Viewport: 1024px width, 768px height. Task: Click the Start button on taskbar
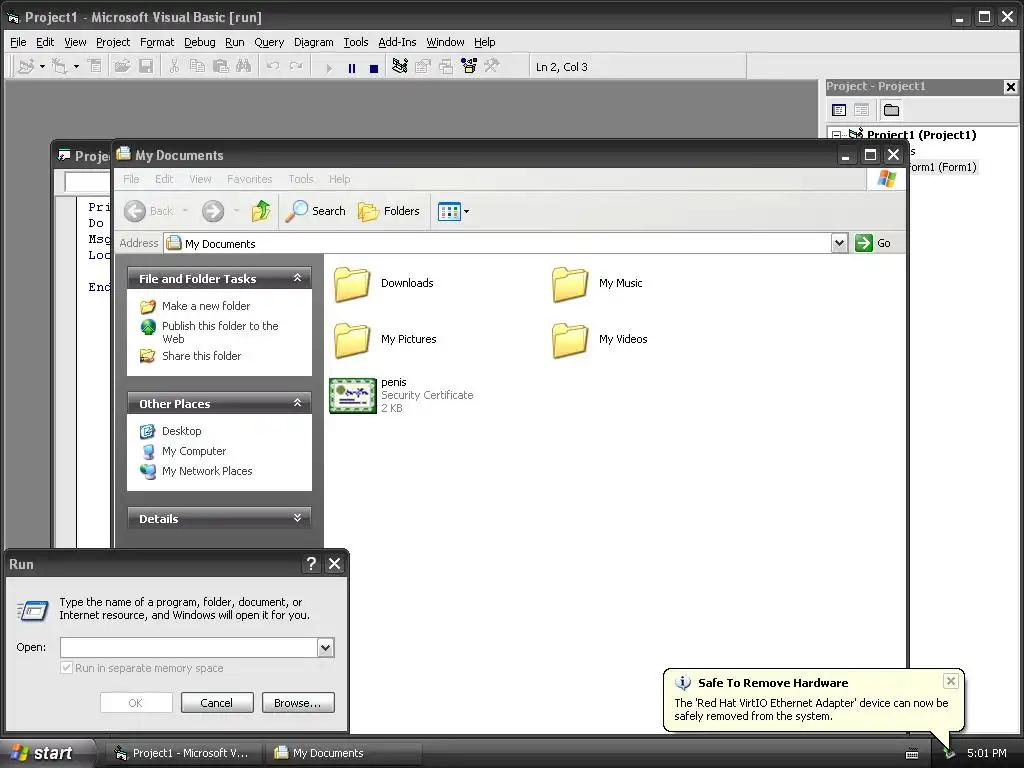[47, 753]
